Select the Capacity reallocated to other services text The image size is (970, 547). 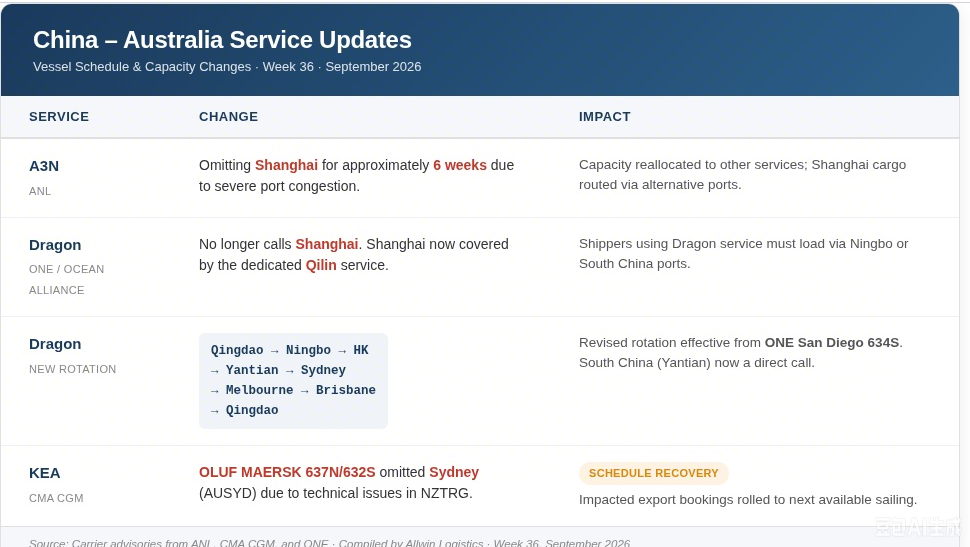coord(742,174)
